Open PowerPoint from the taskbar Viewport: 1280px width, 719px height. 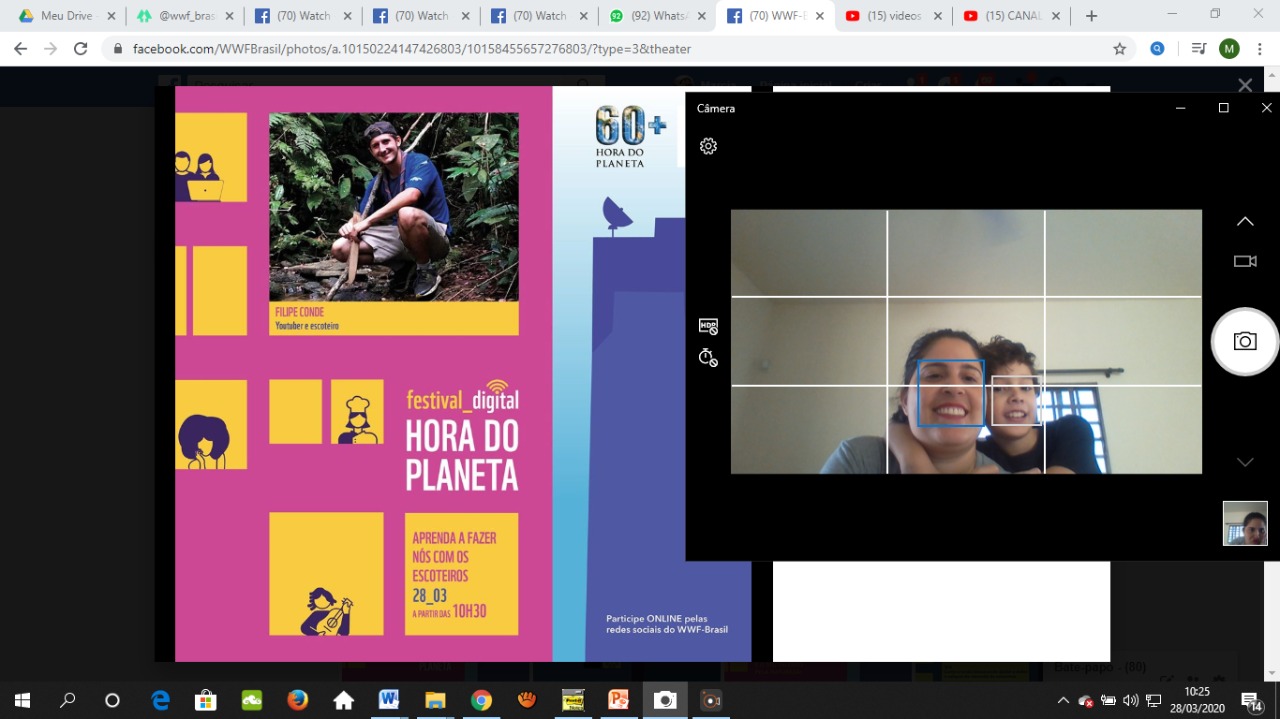[619, 700]
